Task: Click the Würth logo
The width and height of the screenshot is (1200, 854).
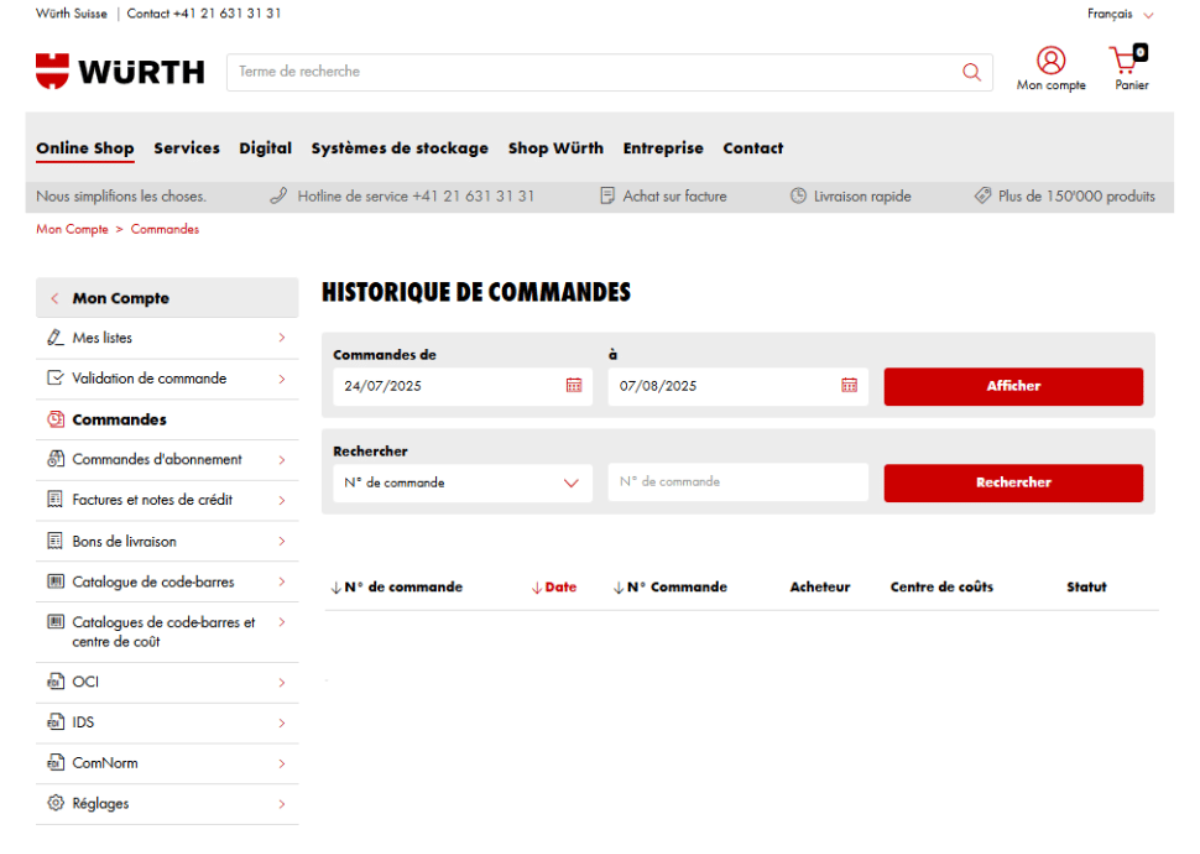Action: click(120, 72)
